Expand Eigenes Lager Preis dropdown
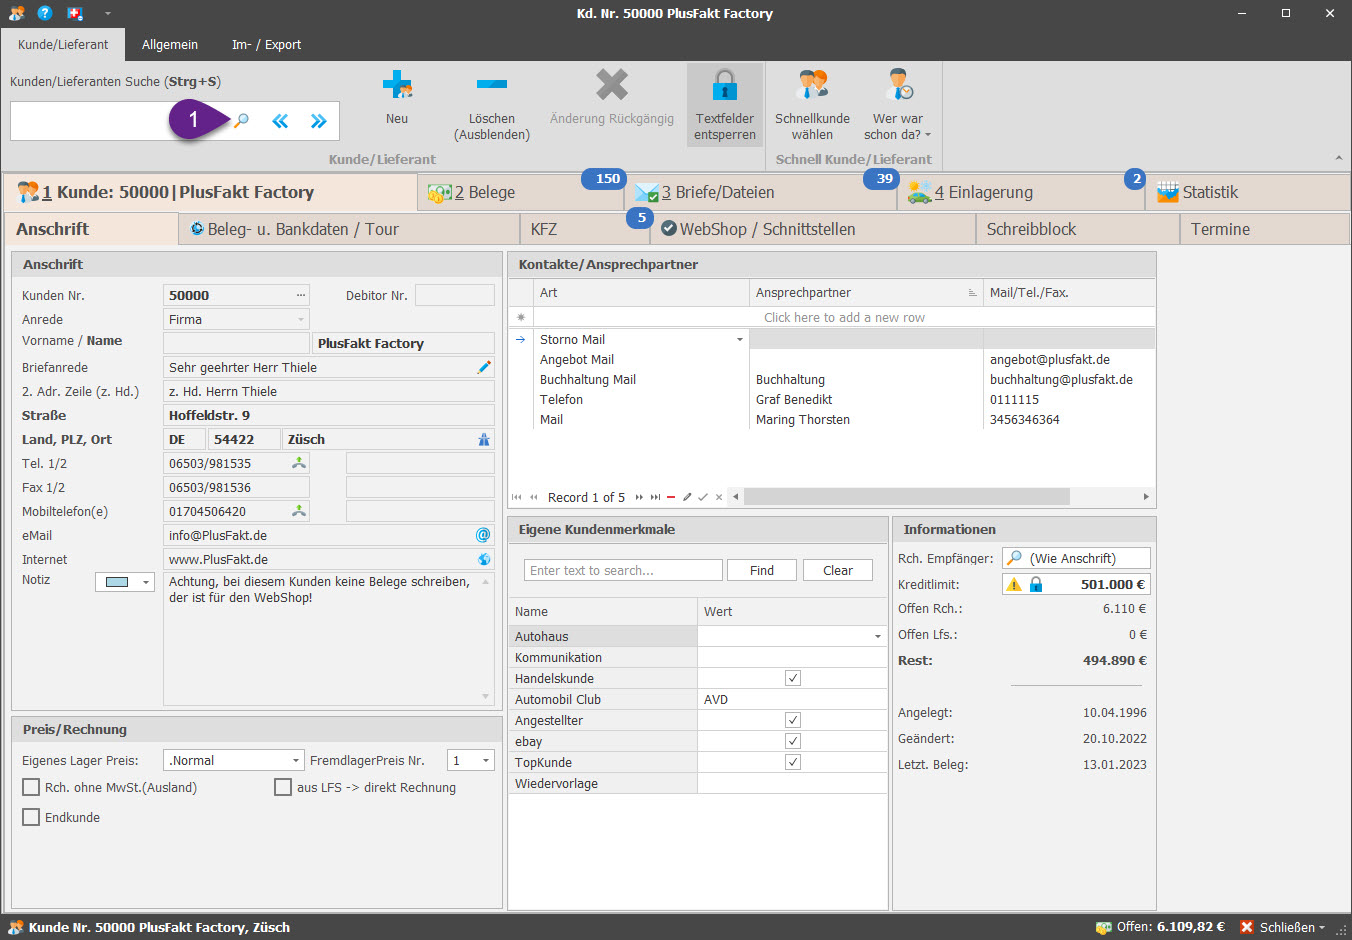The width and height of the screenshot is (1352, 940). [x=296, y=761]
